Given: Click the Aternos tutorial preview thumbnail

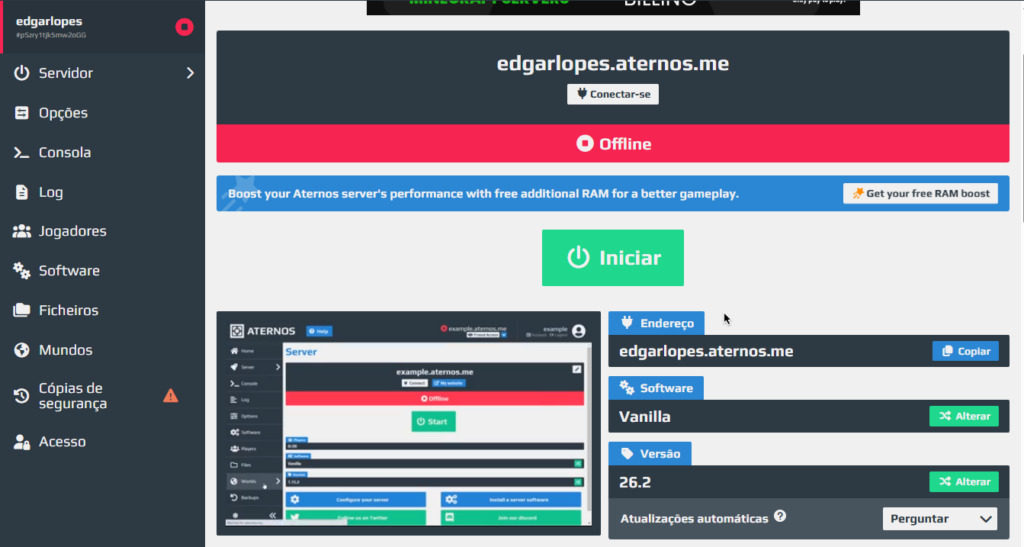Looking at the screenshot, I should coord(408,424).
